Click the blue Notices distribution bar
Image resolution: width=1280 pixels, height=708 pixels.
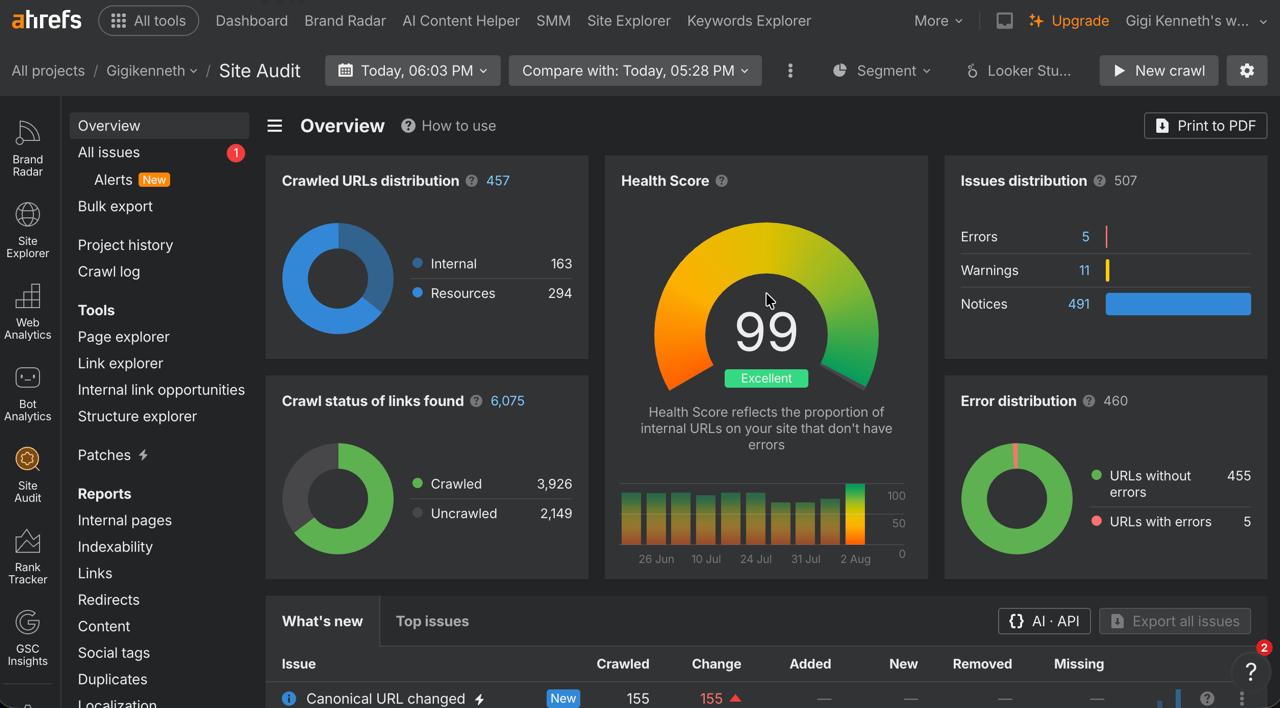(1178, 304)
